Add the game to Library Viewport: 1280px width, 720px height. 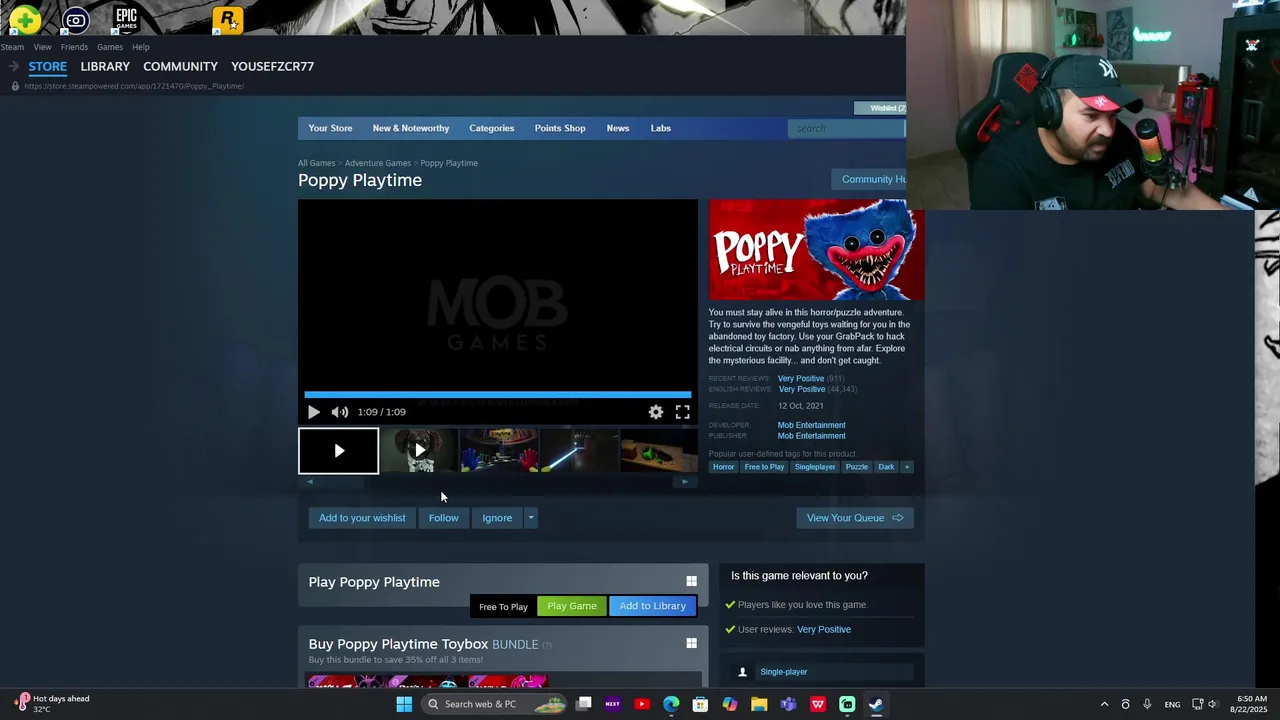[x=652, y=606]
